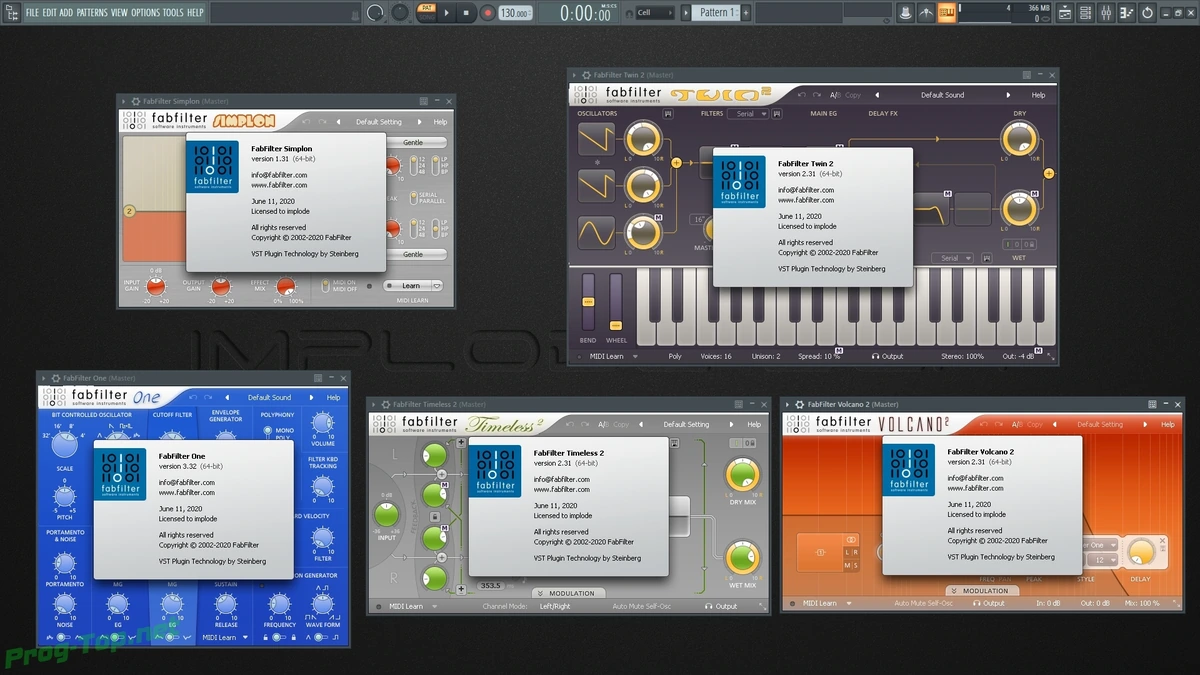Click Help in the Twin 2 header
Screen dimensions: 1200x675
[1038, 95]
